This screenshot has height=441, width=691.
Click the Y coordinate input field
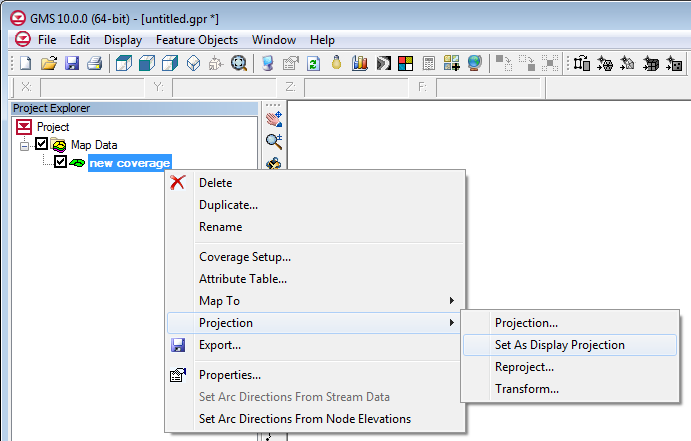224,87
